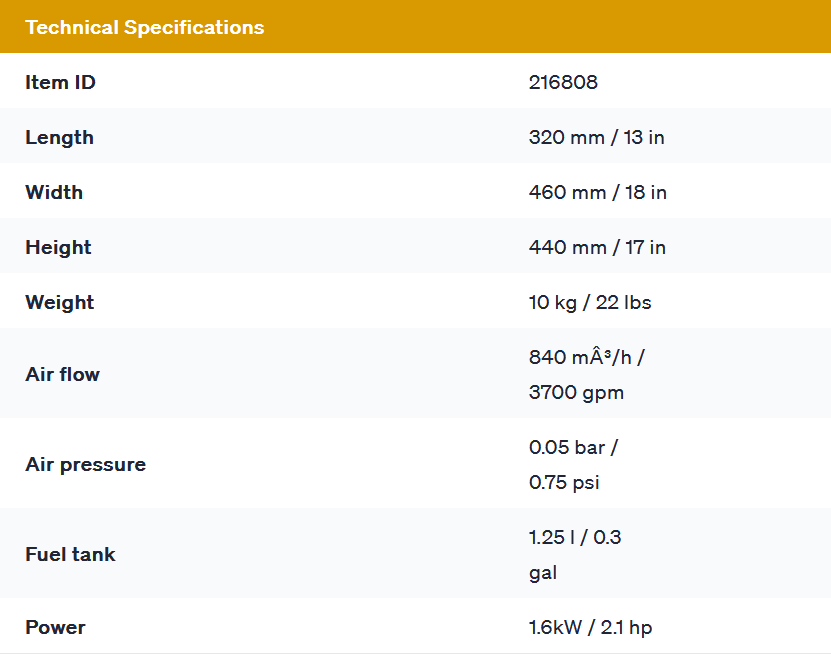Click the item ID number 216808

click(x=563, y=82)
